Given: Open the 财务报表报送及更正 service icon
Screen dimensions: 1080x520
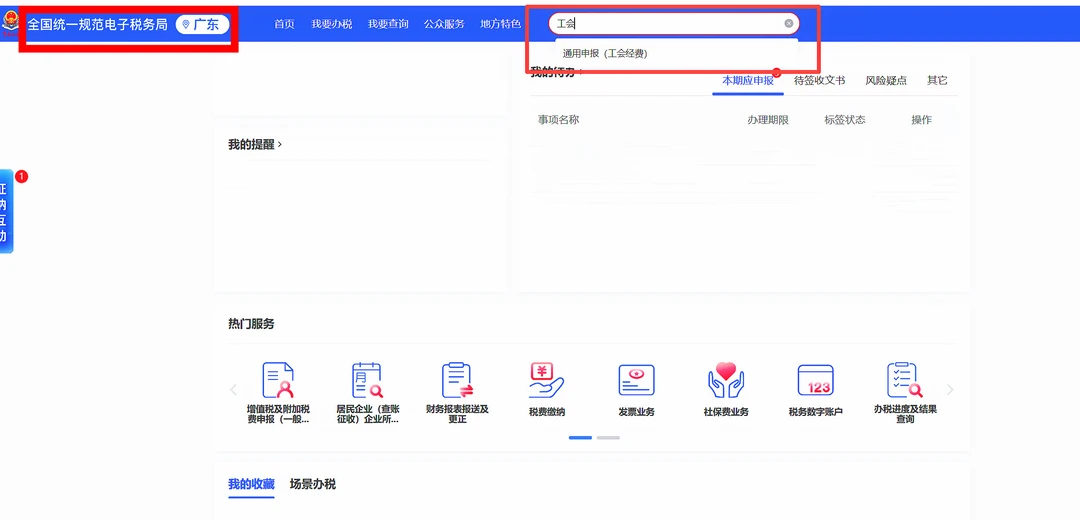Looking at the screenshot, I should tap(457, 380).
